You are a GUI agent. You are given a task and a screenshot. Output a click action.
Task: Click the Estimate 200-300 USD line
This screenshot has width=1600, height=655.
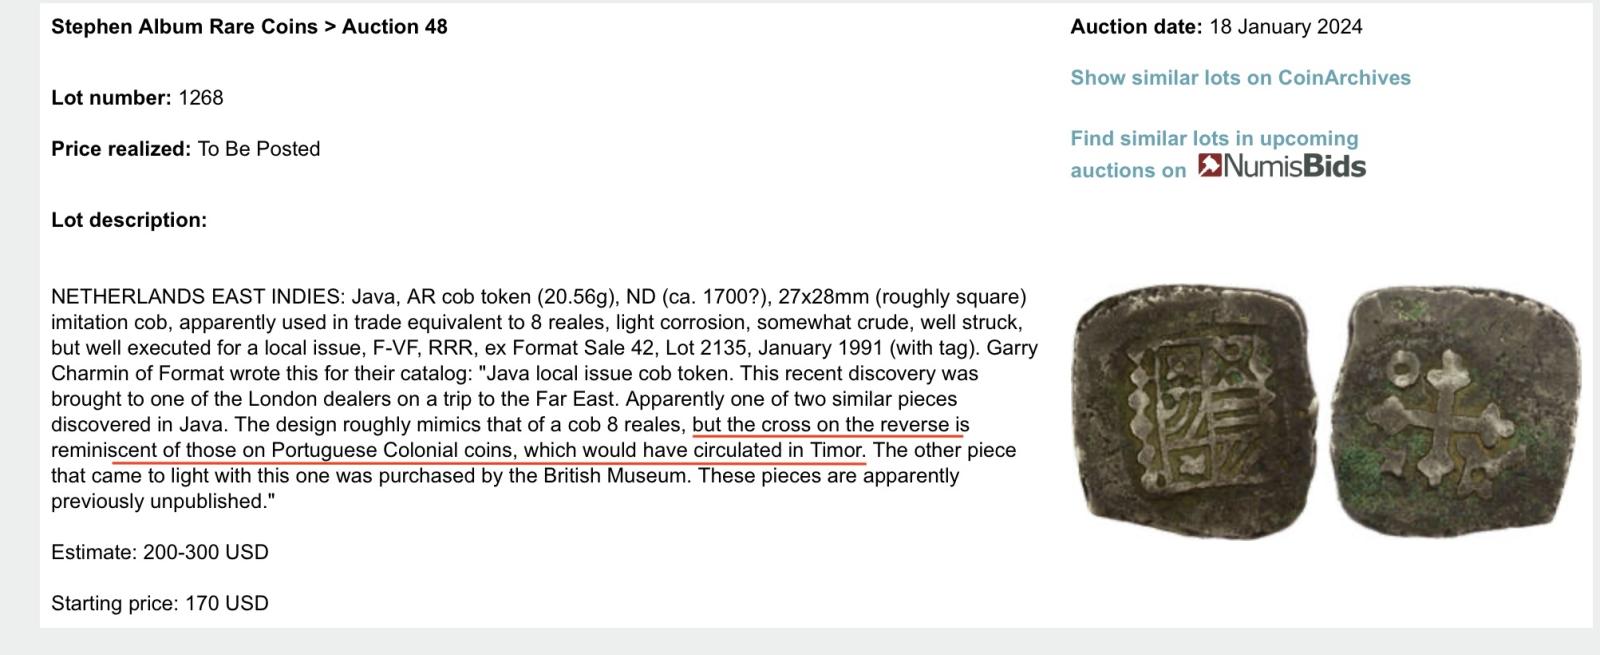tap(160, 552)
